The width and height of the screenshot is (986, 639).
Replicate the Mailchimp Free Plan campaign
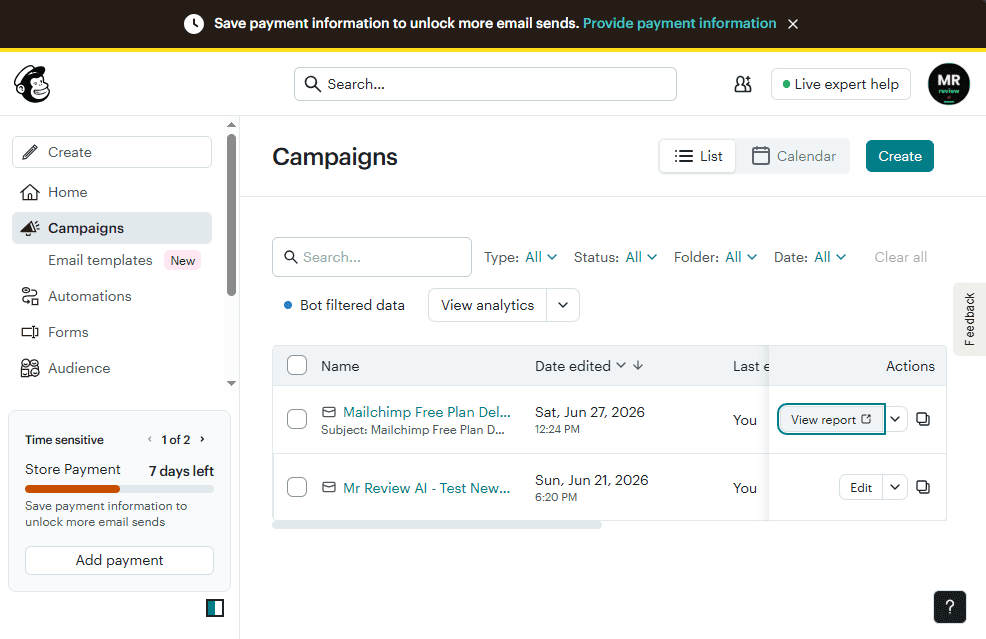click(x=922, y=419)
